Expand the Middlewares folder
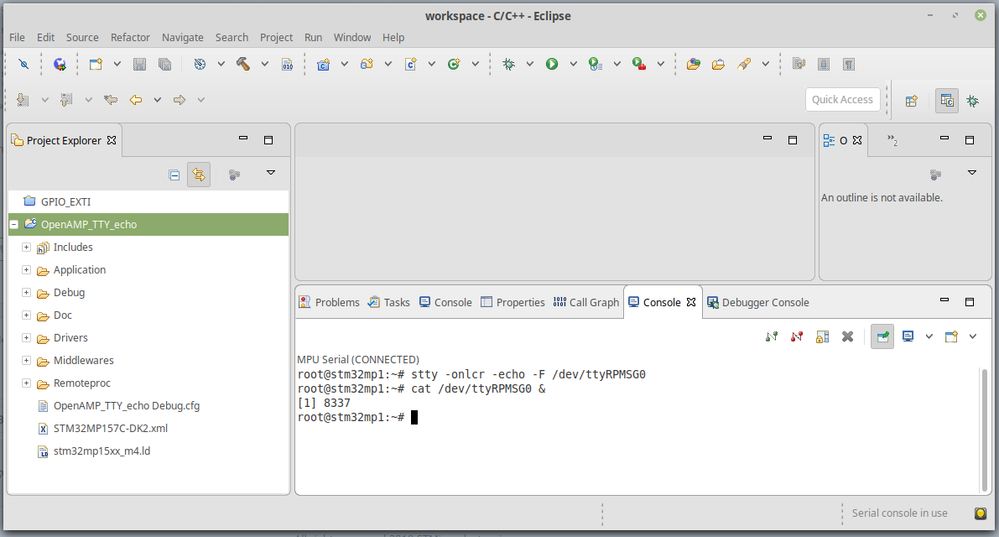This screenshot has height=537, width=999. (x=26, y=360)
